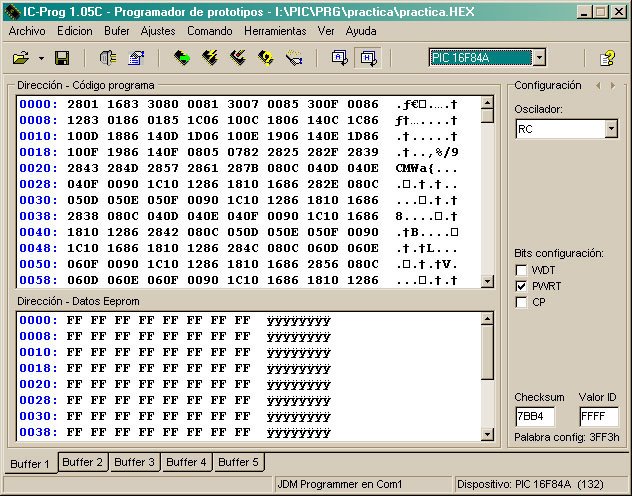Screen dimensions: 632x496
Task: Switch to Buffer 2 tab
Action: (83, 462)
